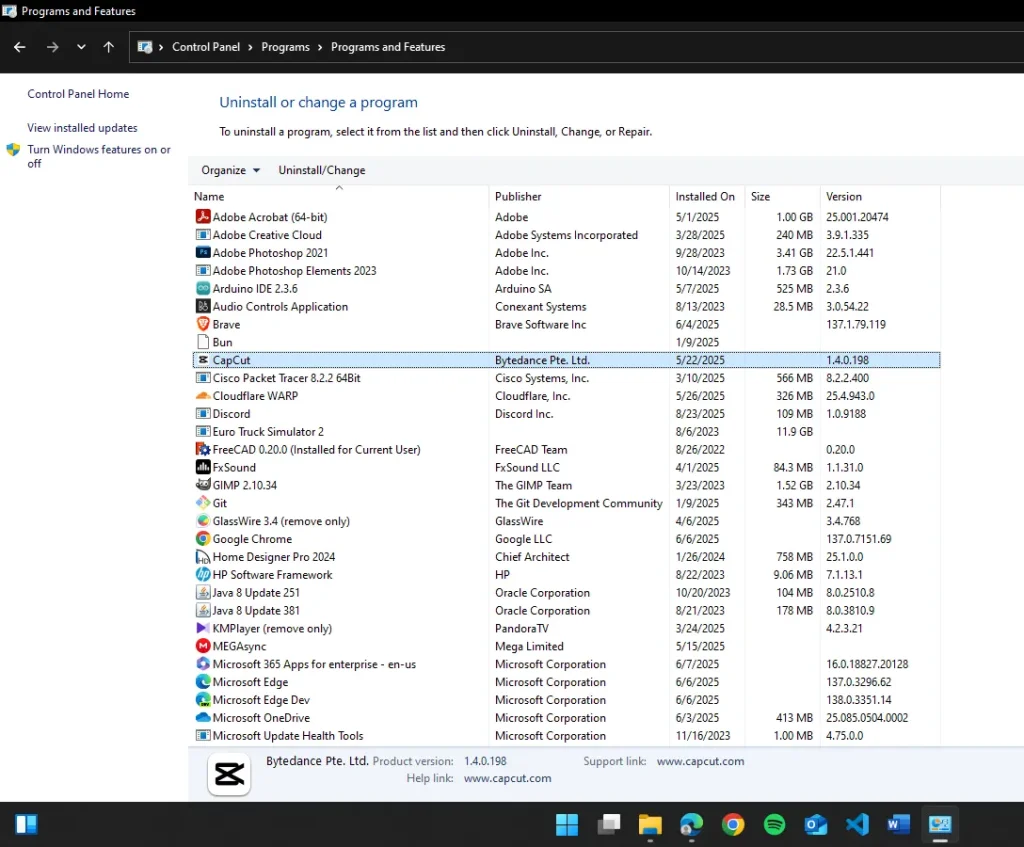Click the CapCut icon in list row
Image resolution: width=1024 pixels, height=847 pixels.
[x=203, y=360]
